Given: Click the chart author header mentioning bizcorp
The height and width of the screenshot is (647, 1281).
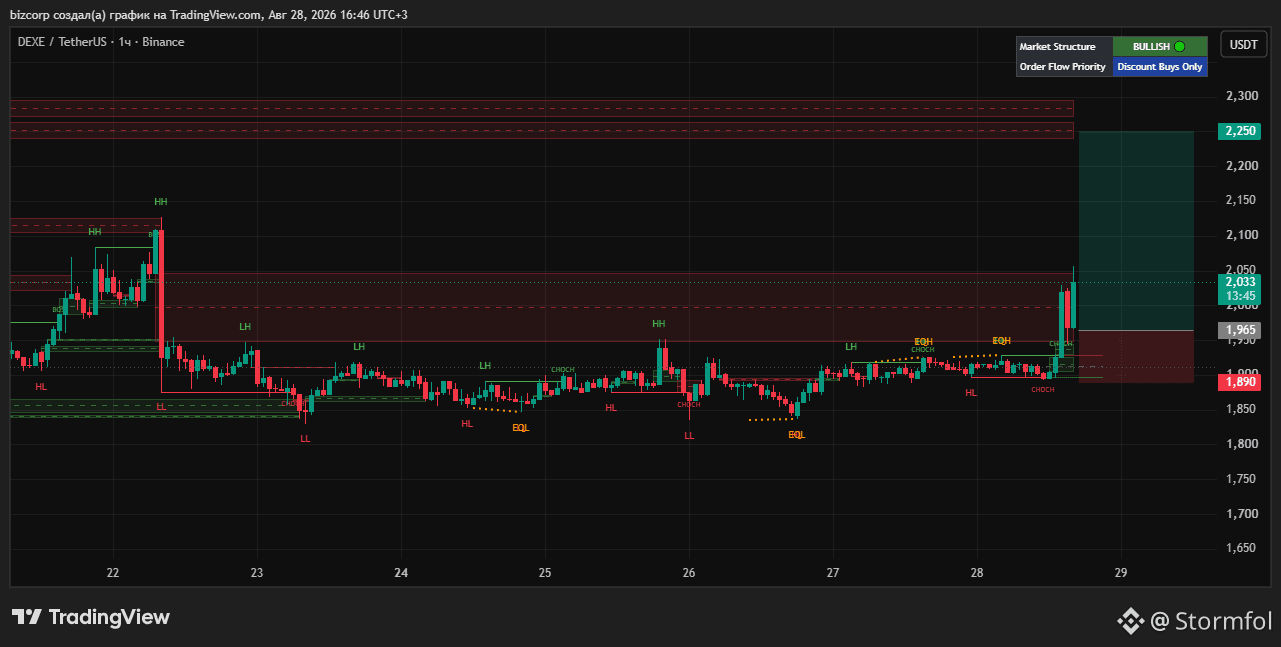Looking at the screenshot, I should click(x=209, y=14).
